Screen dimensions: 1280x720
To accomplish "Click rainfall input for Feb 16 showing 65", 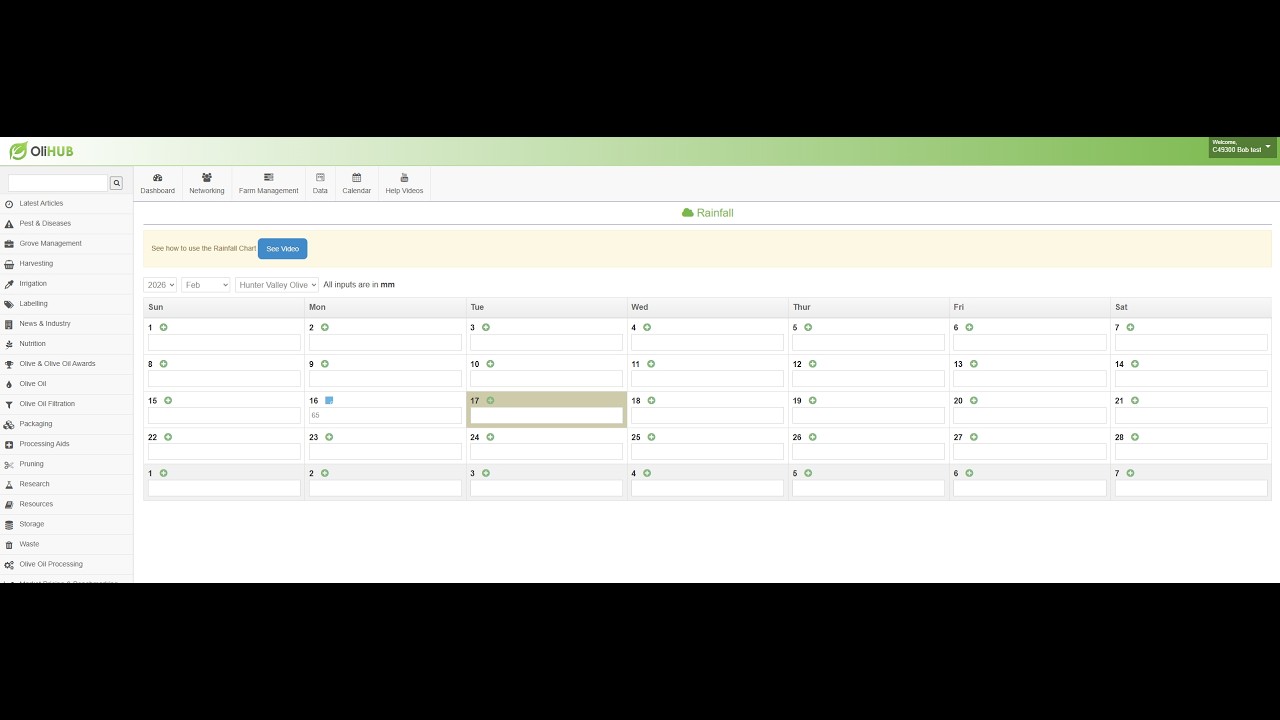I will click(385, 415).
